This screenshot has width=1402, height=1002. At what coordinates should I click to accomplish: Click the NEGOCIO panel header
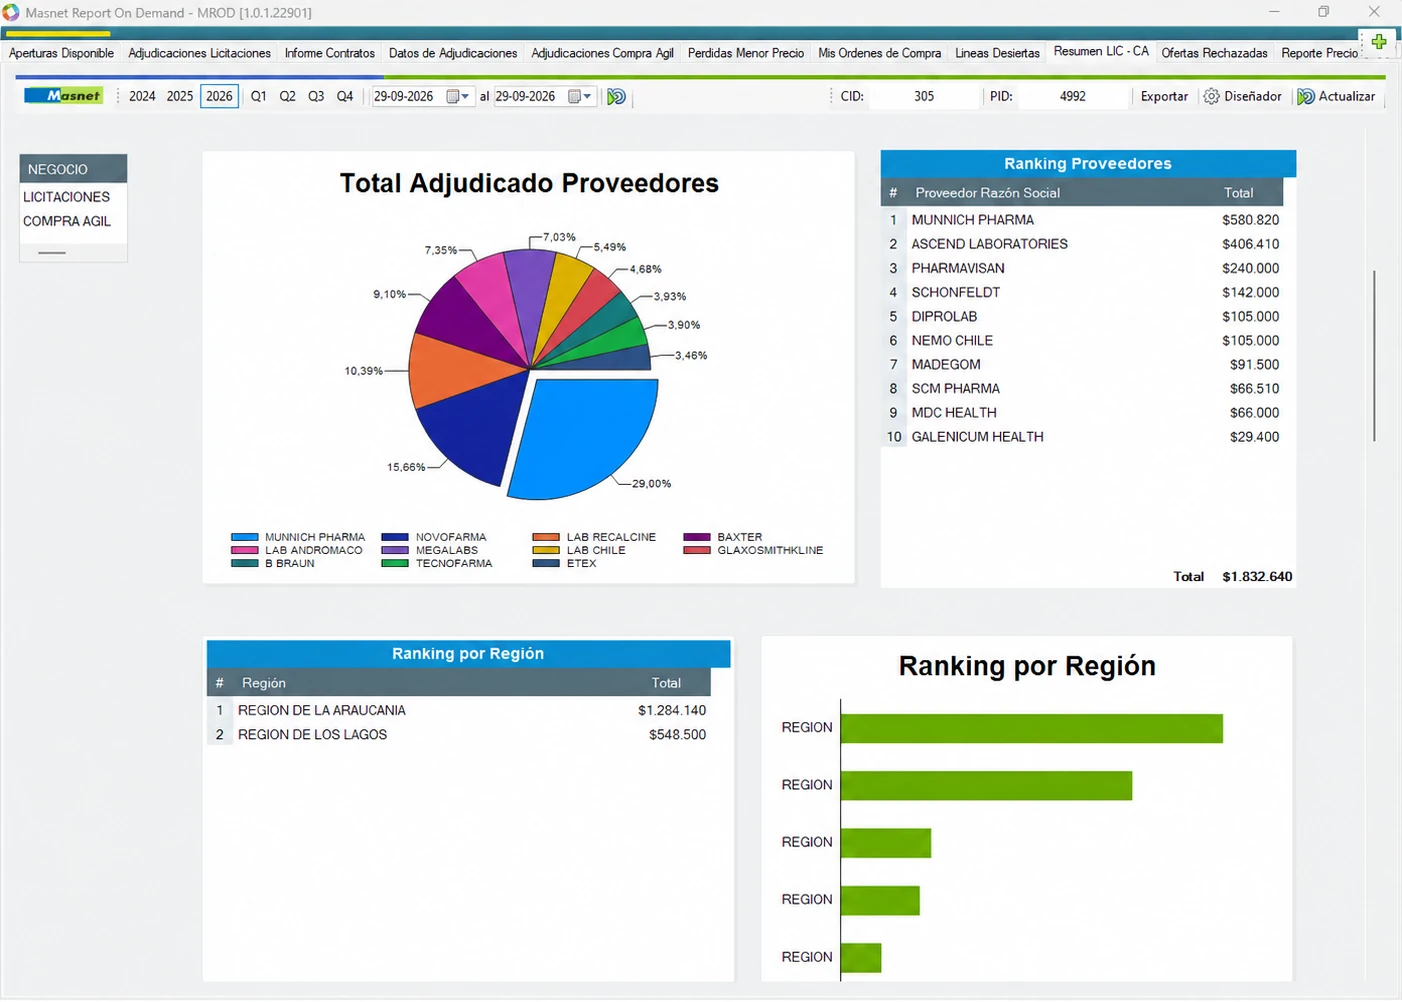coord(73,169)
